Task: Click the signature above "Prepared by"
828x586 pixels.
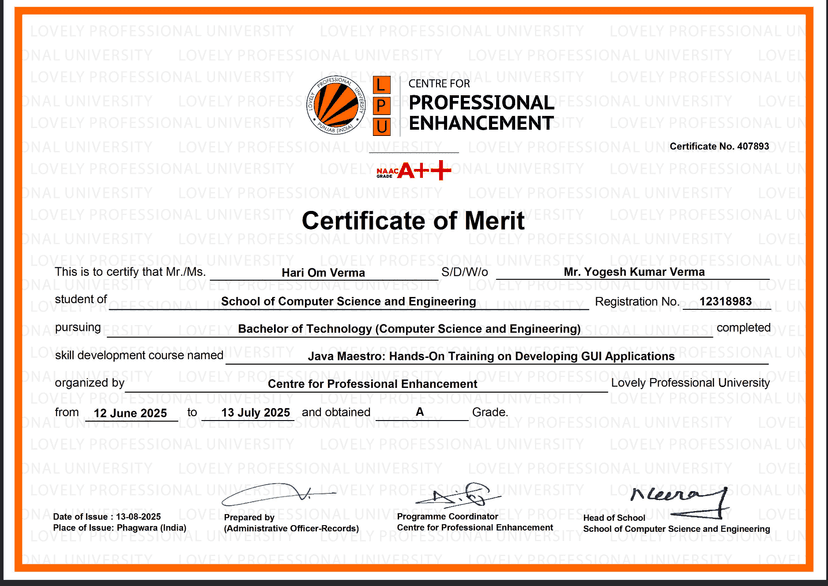Action: click(x=278, y=495)
